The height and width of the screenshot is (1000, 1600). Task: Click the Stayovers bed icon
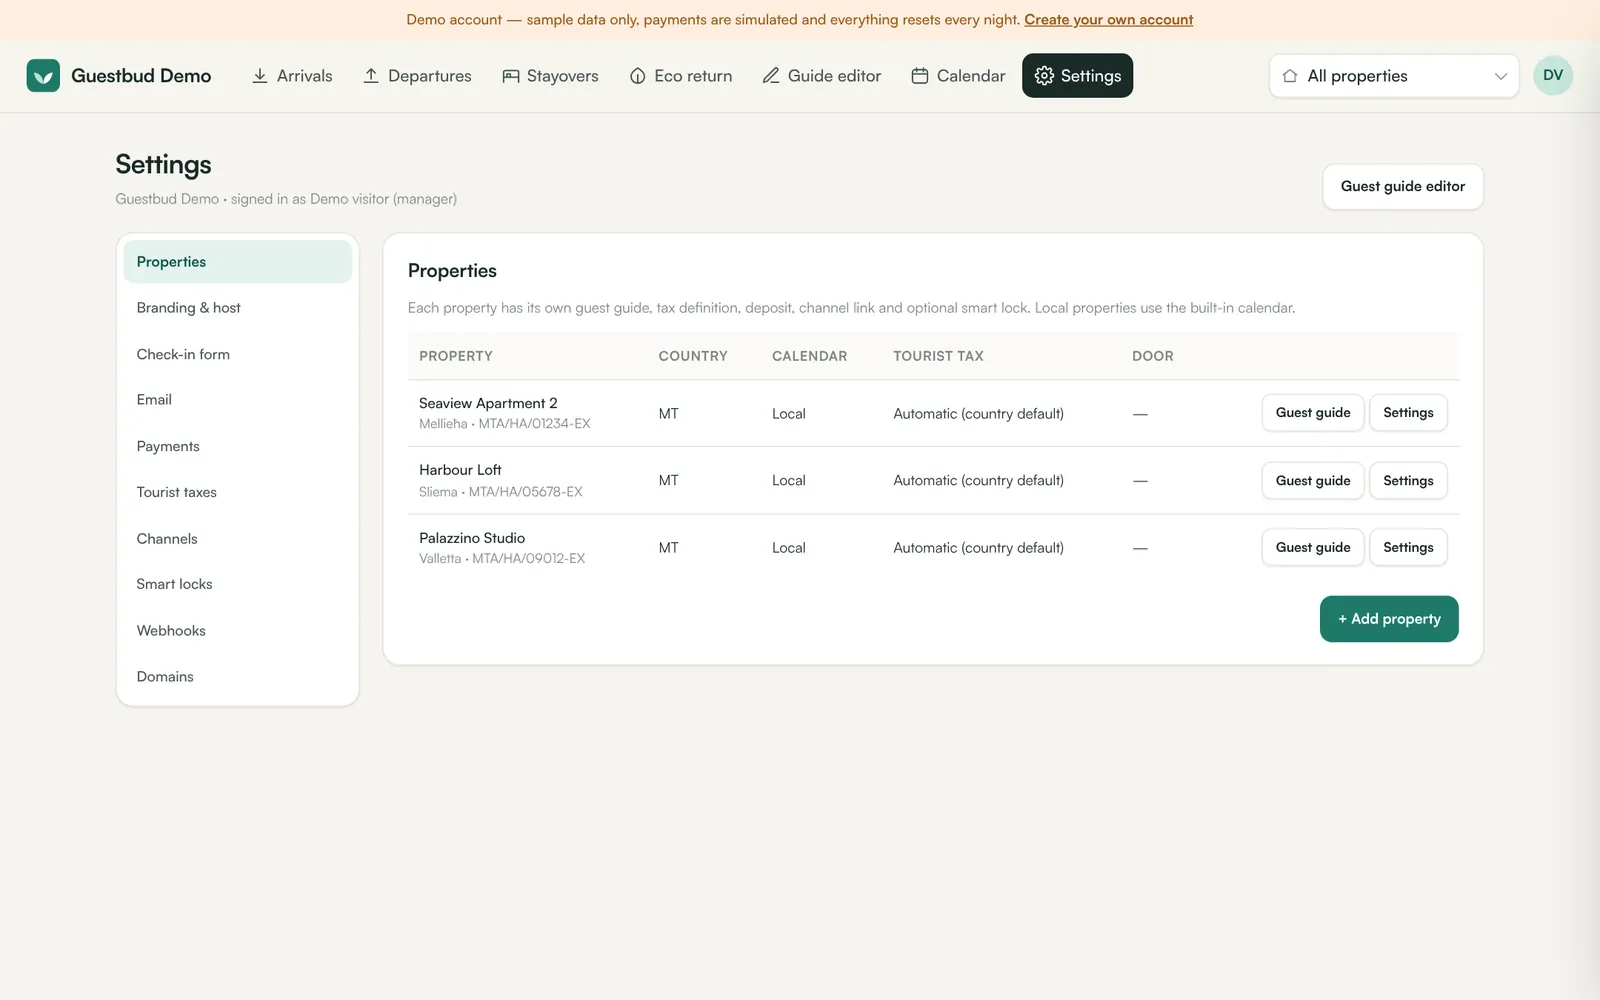click(x=511, y=76)
